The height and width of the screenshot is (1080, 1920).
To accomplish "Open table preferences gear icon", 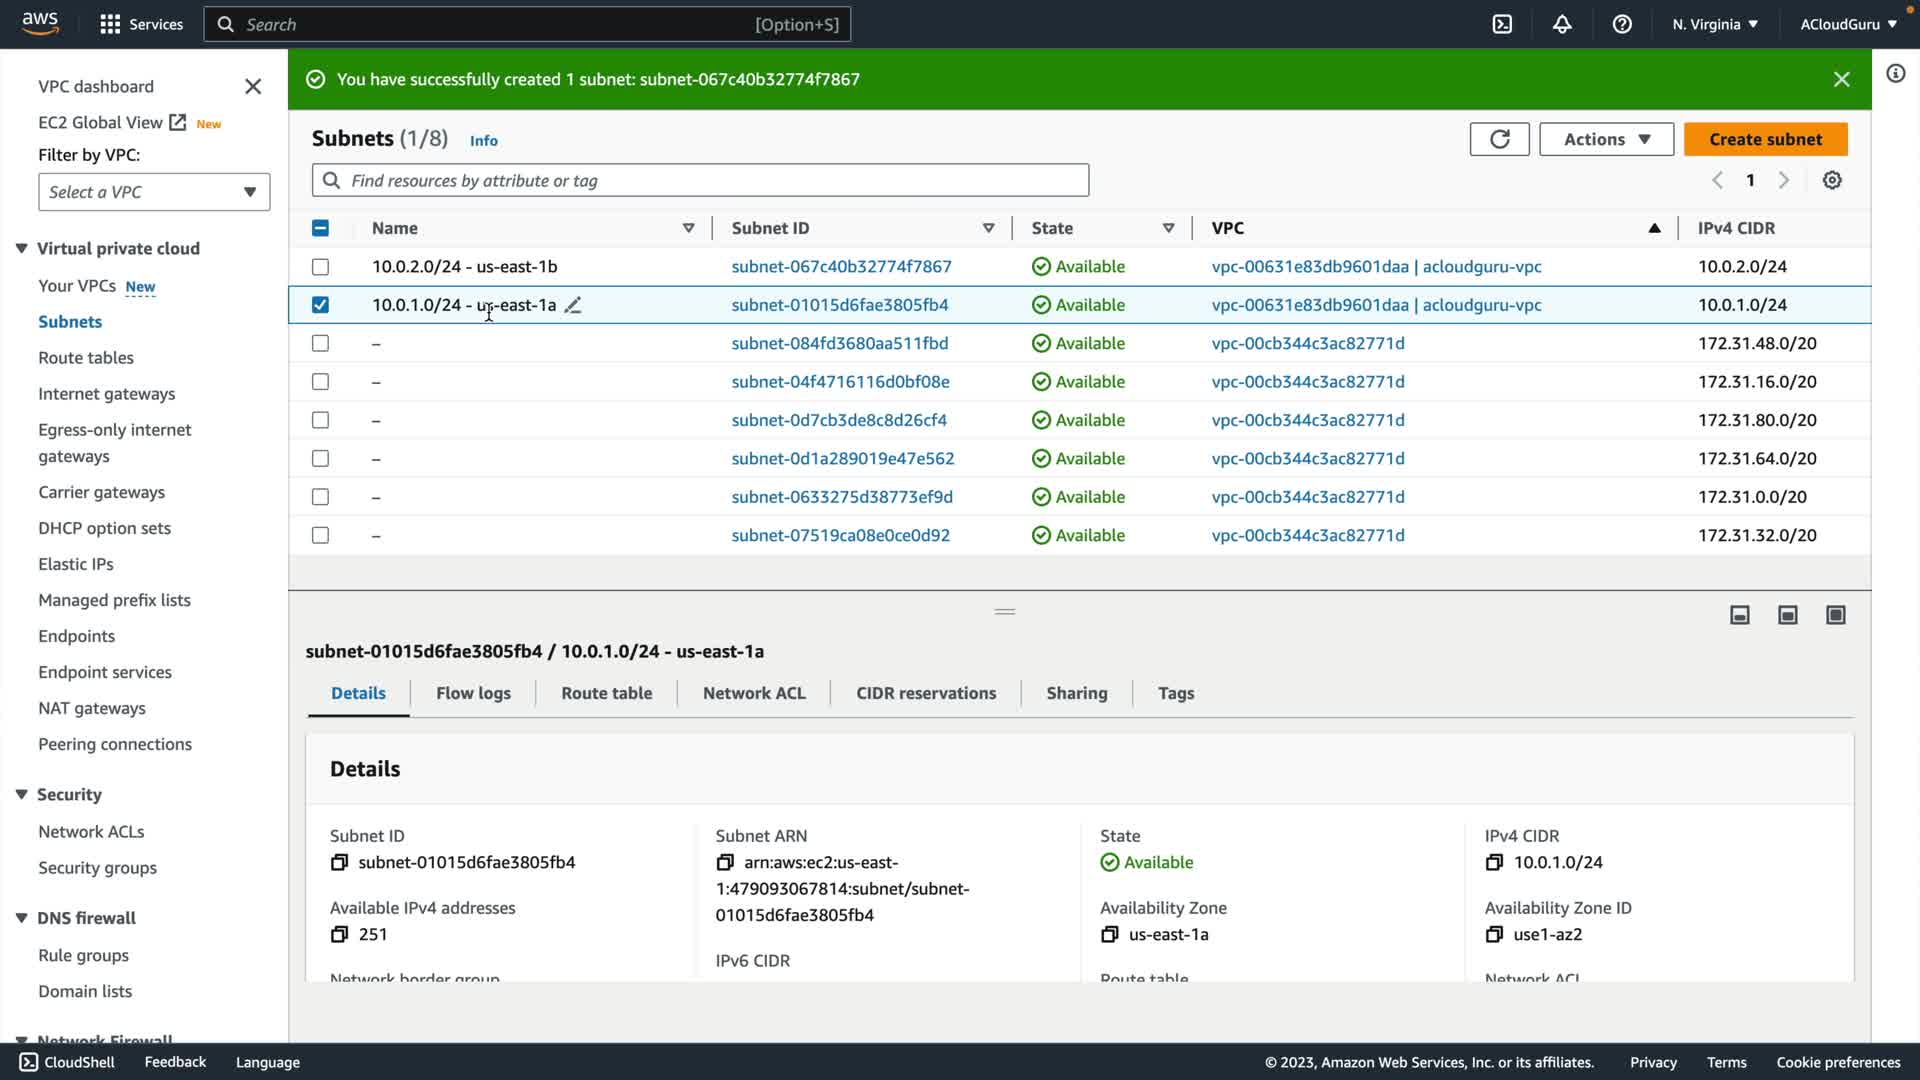I will pyautogui.click(x=1831, y=180).
